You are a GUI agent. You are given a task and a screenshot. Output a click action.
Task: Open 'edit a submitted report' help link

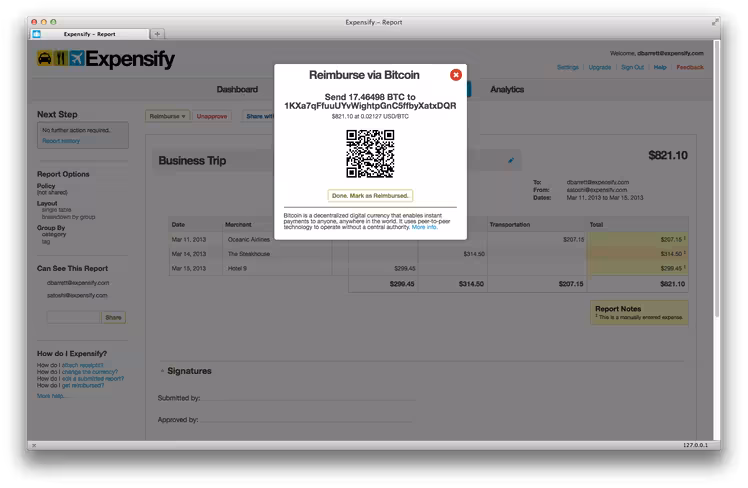pyautogui.click(x=93, y=378)
